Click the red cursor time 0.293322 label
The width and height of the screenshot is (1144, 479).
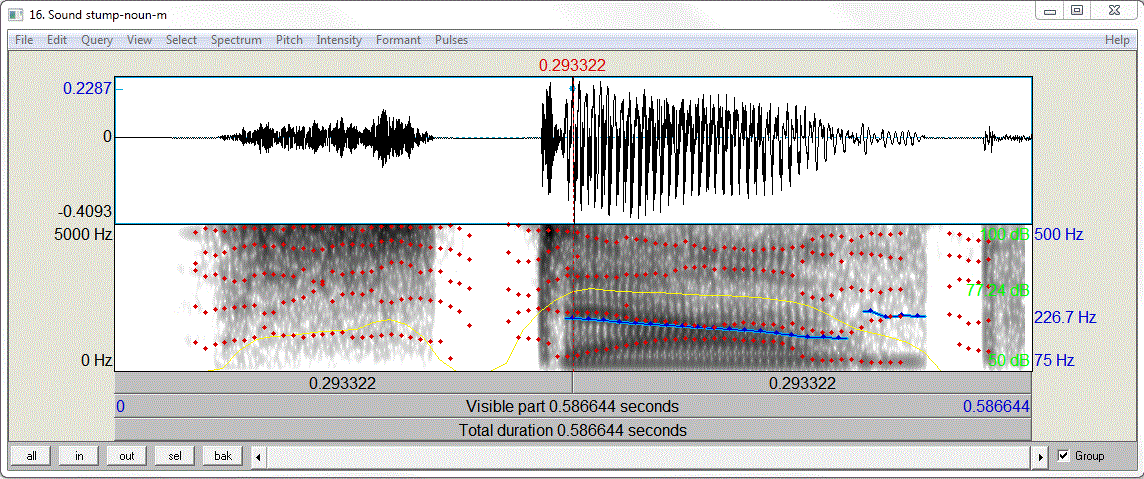point(572,66)
